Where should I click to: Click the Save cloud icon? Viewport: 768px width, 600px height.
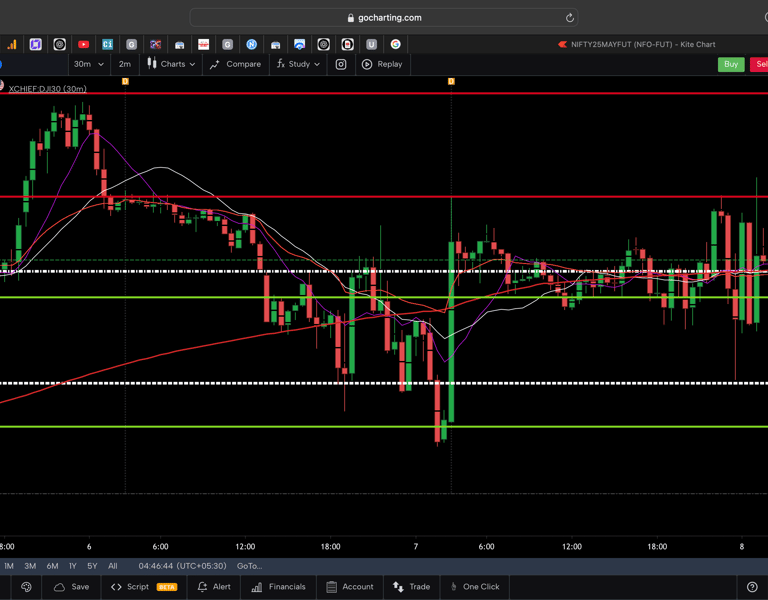tap(59, 587)
